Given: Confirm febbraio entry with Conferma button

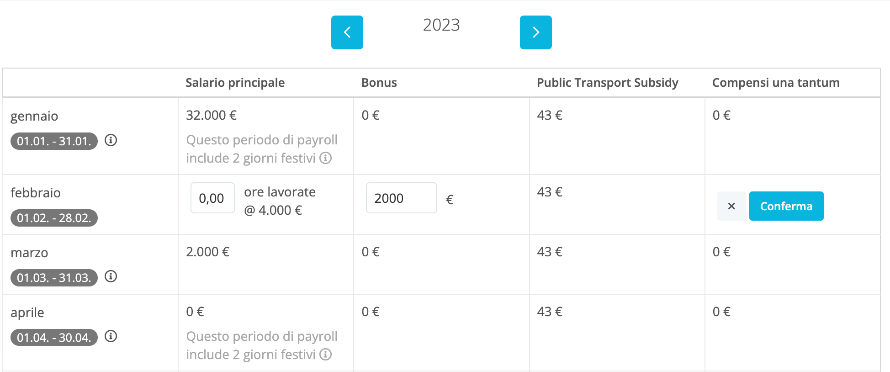Looking at the screenshot, I should [x=786, y=206].
